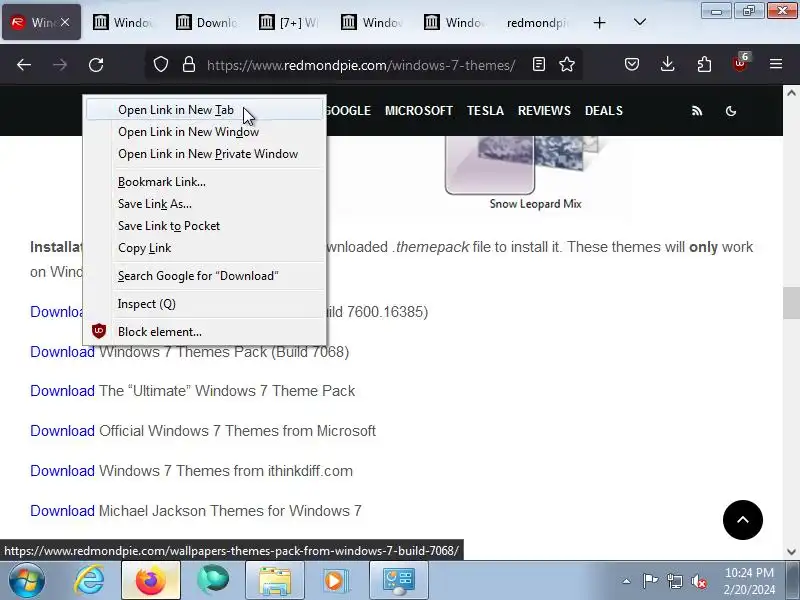
Task: Open the network tray icon
Action: click(674, 581)
